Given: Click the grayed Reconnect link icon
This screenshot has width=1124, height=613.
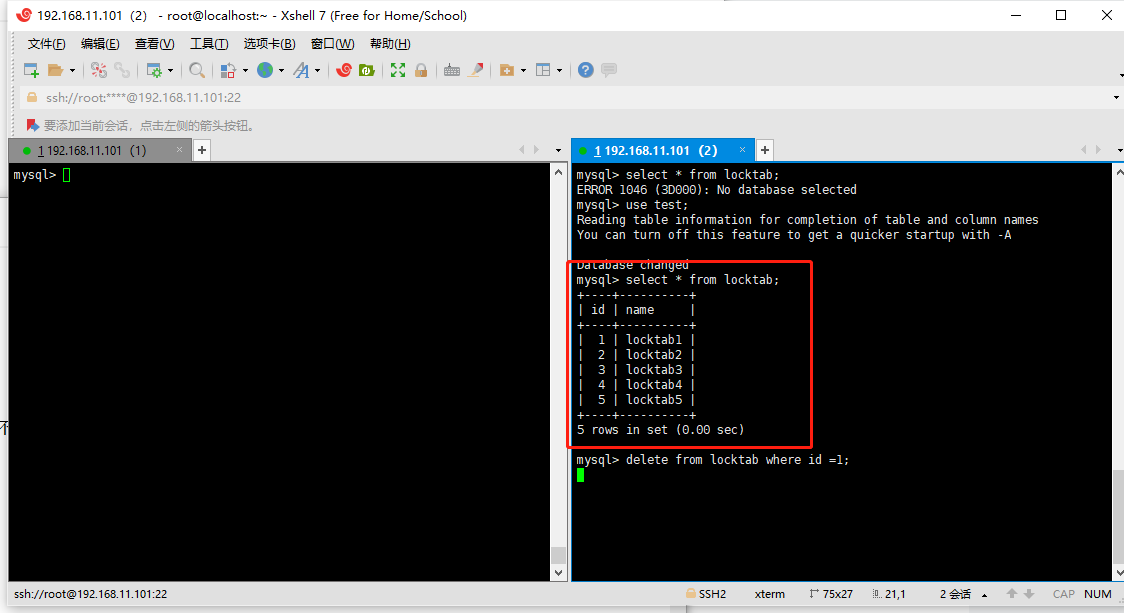Looking at the screenshot, I should [123, 70].
